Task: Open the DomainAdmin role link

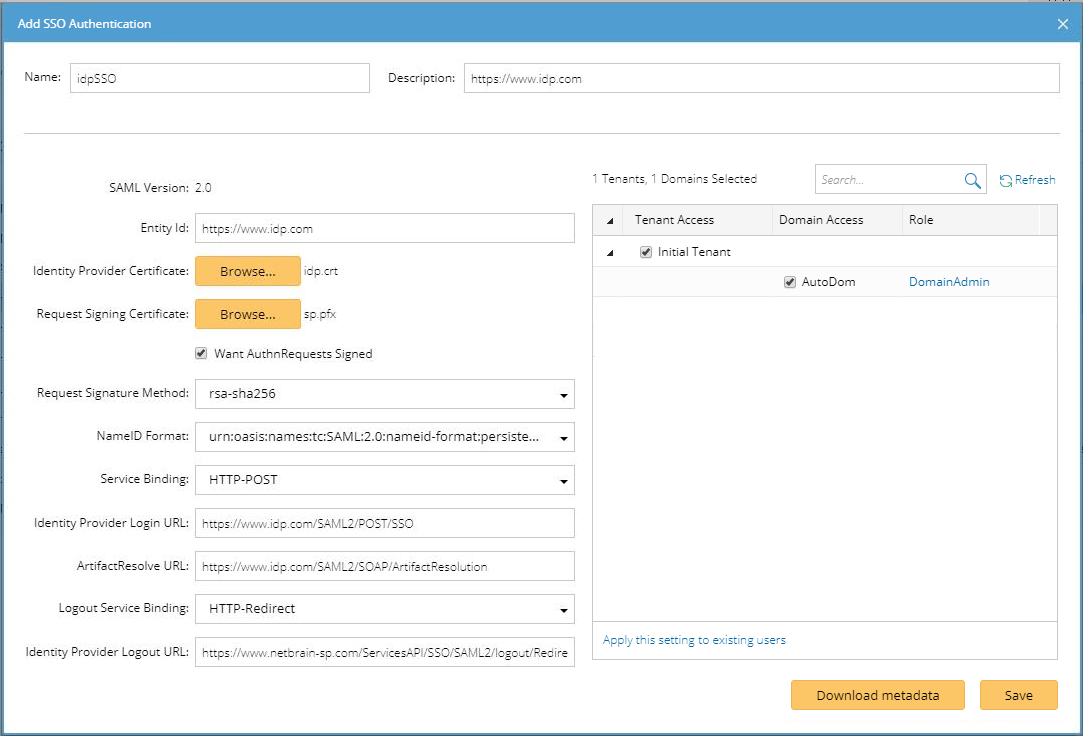Action: pos(948,282)
